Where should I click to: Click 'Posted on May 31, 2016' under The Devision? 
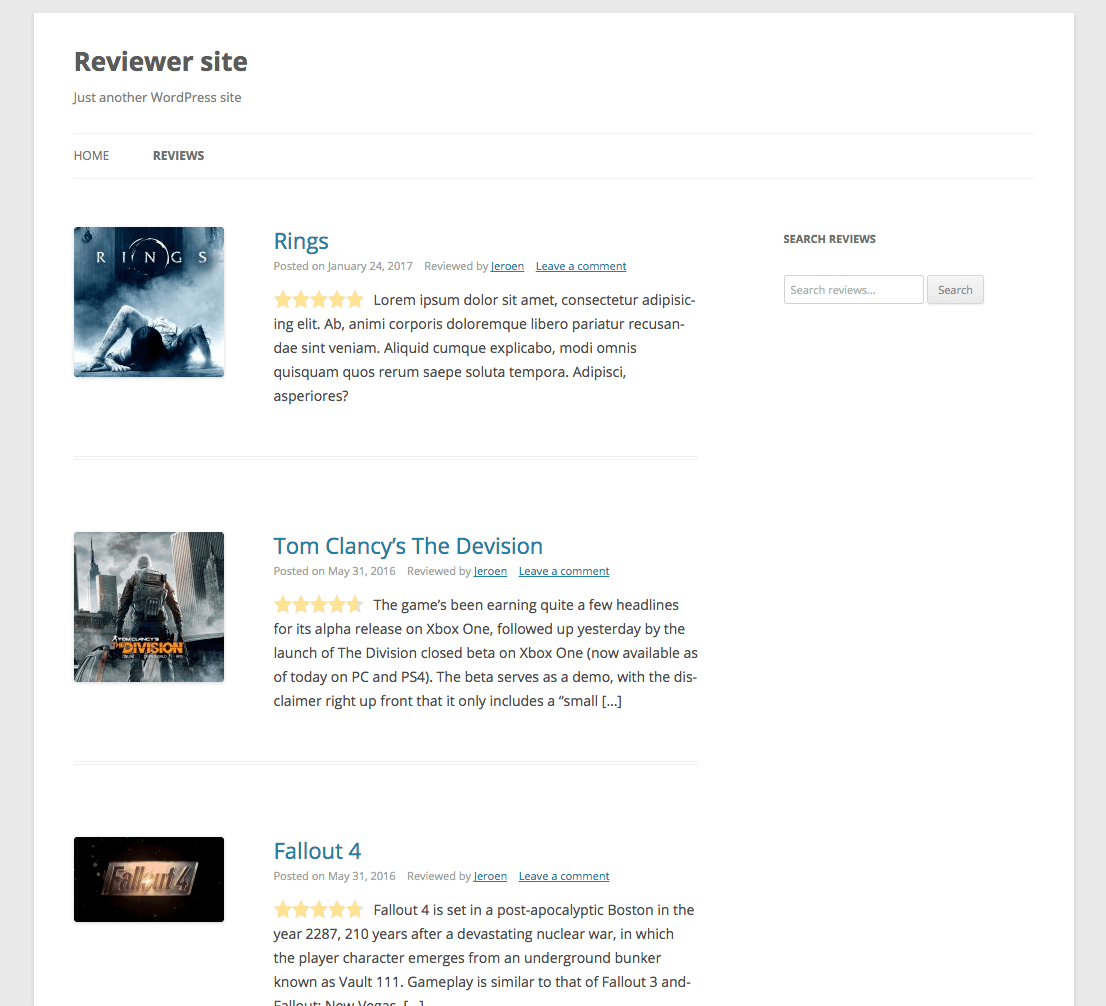(x=334, y=571)
